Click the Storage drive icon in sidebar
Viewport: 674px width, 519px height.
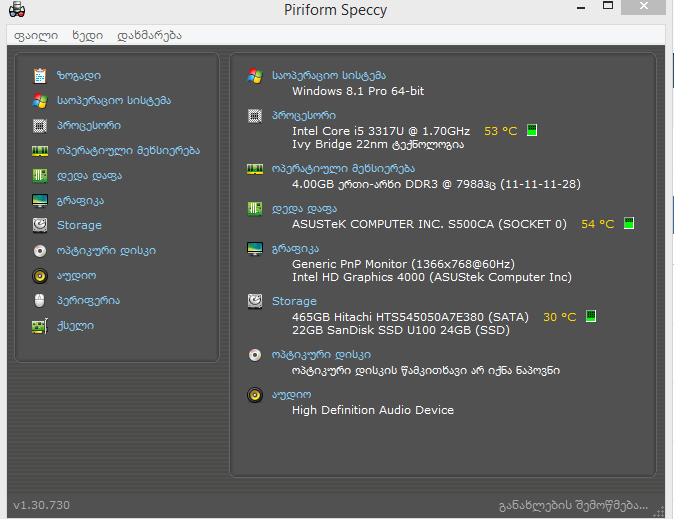40,226
